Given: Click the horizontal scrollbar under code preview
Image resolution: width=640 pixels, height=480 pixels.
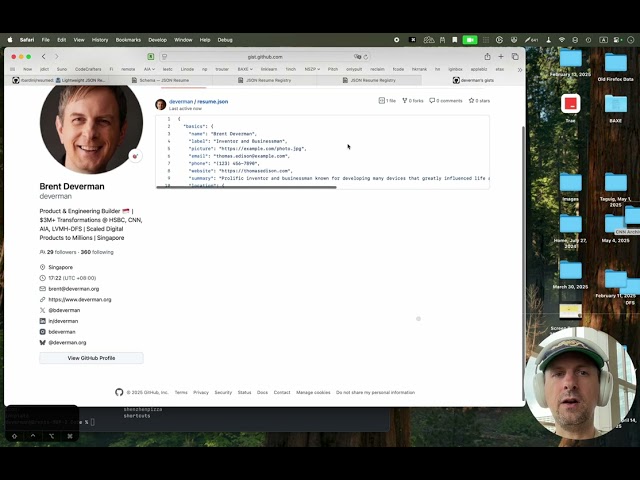Looking at the screenshot, I should [x=246, y=187].
